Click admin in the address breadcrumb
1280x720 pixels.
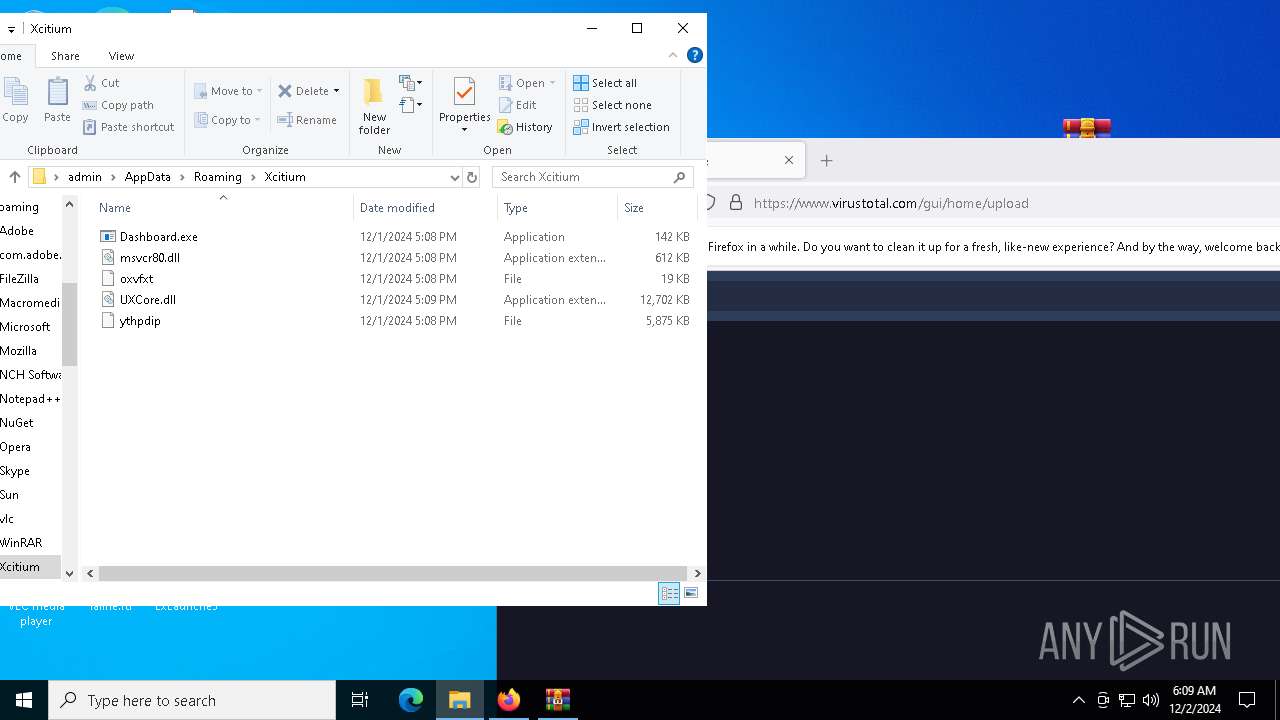coord(85,177)
